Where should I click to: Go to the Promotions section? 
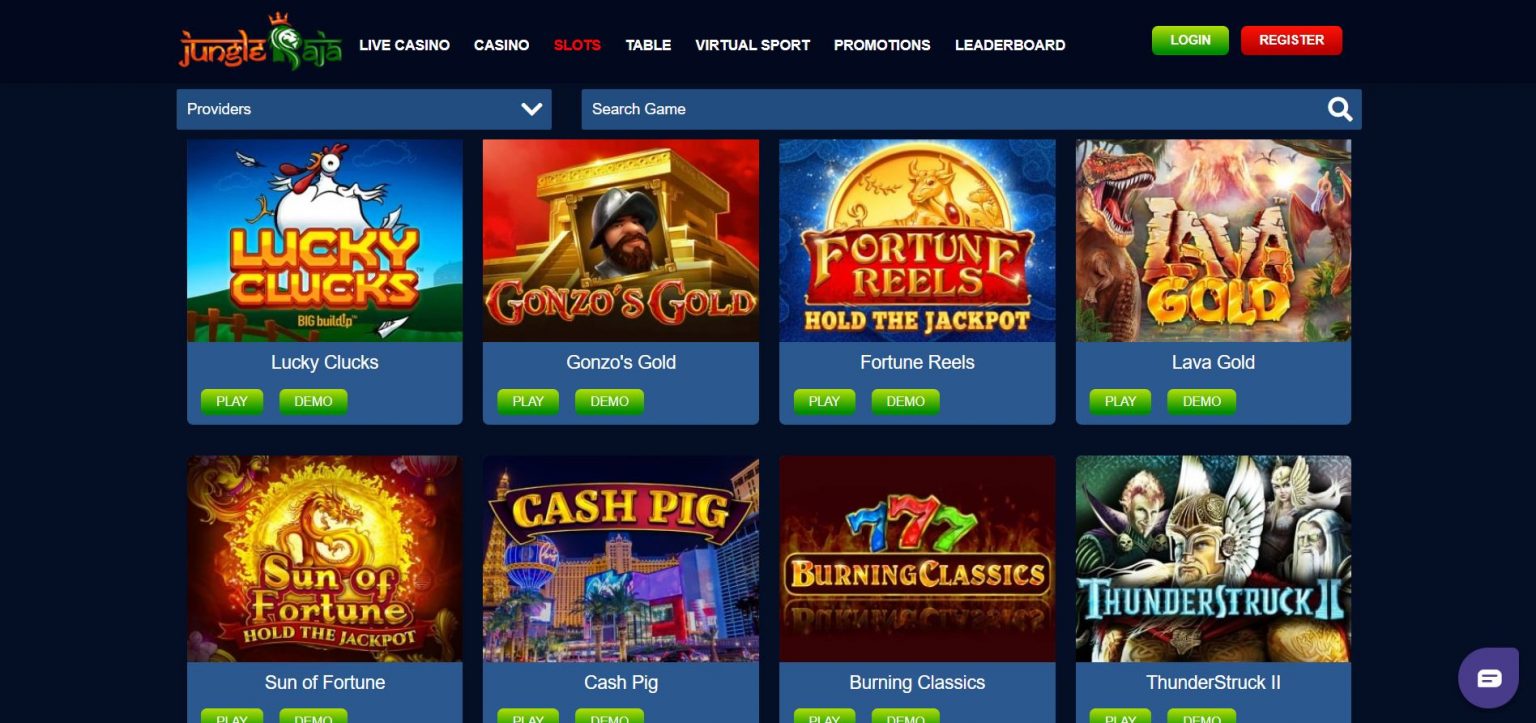pos(882,45)
